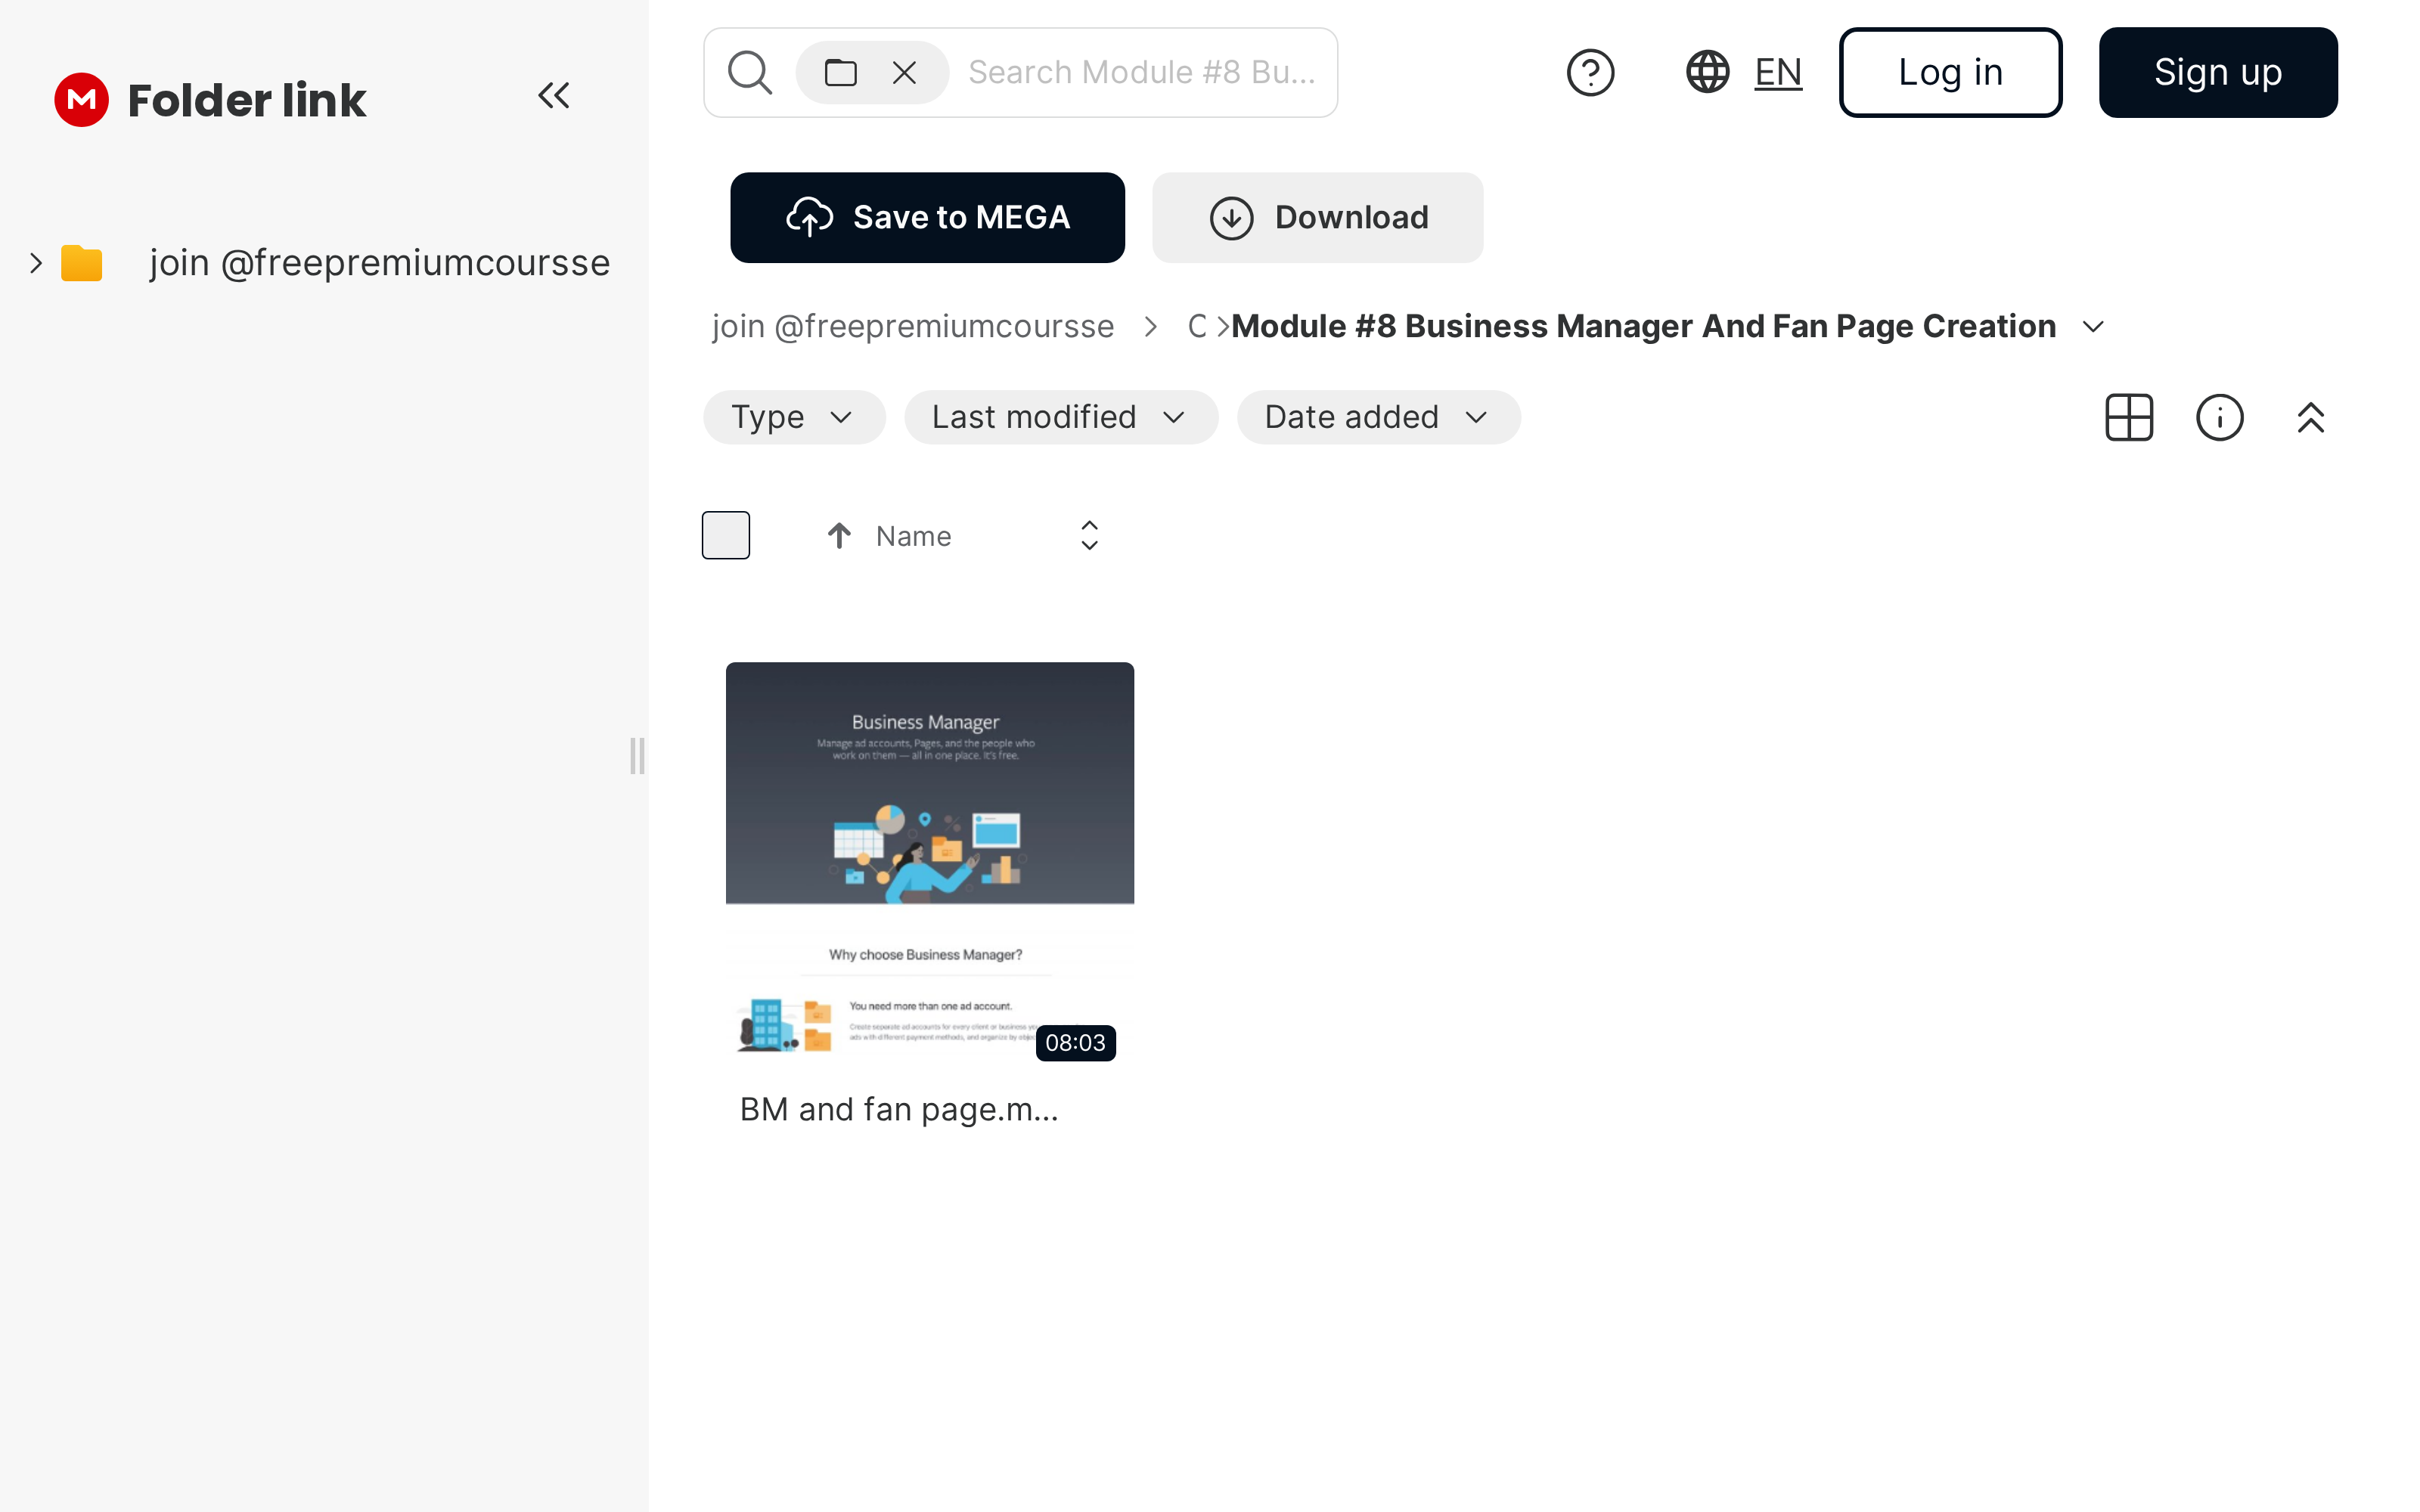Click the 08:03 duration badge
This screenshot has height=1512, width=2420.
coord(1075,1043)
